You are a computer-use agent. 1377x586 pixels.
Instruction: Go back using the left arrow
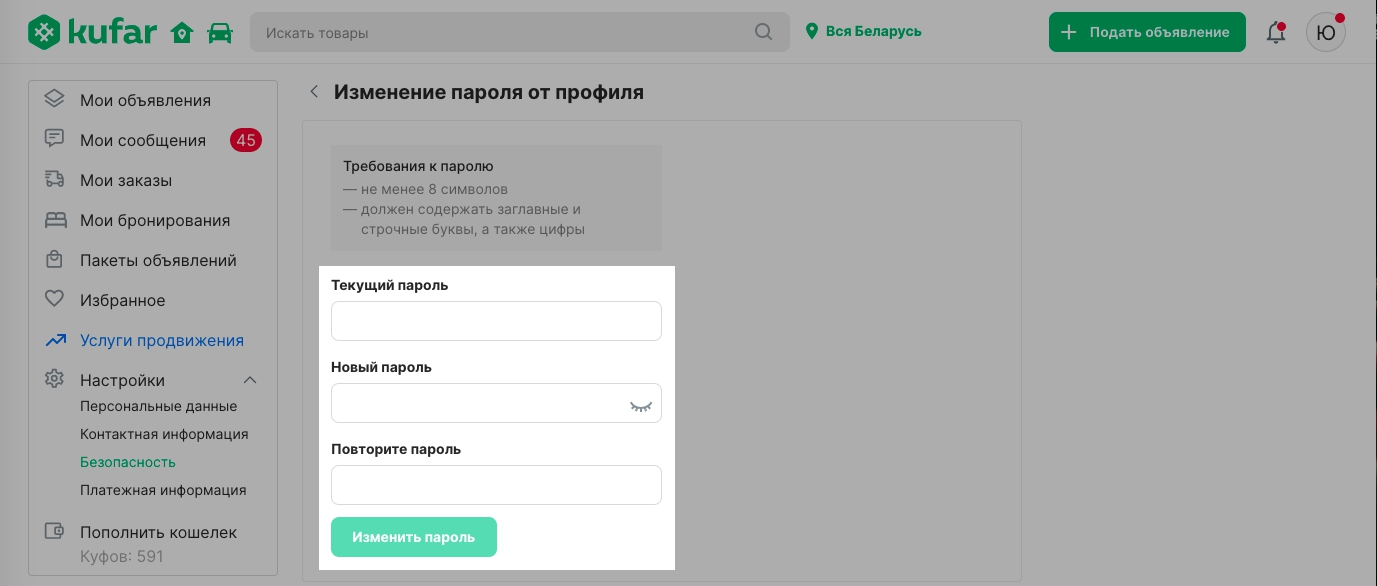[x=314, y=92]
